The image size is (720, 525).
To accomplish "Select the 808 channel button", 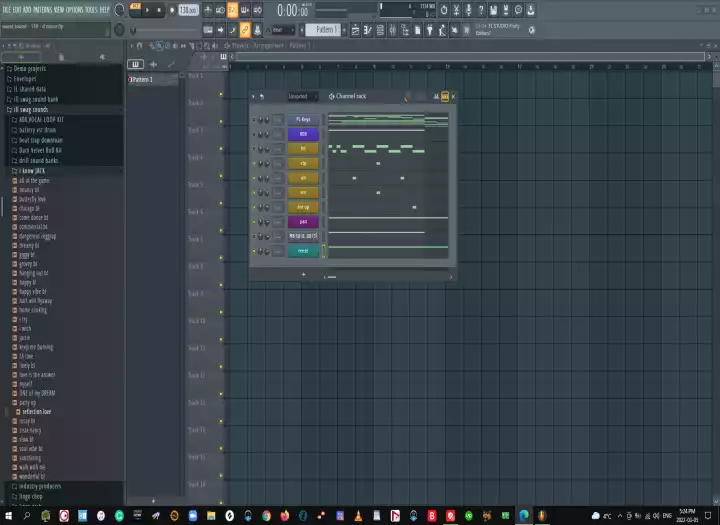I will tap(303, 135).
